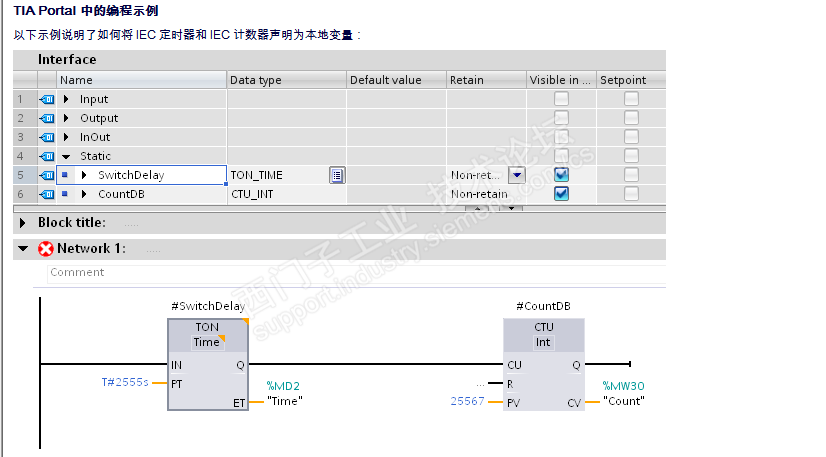
Task: Click the InOut row interface tag icon
Action: pyautogui.click(x=47, y=137)
